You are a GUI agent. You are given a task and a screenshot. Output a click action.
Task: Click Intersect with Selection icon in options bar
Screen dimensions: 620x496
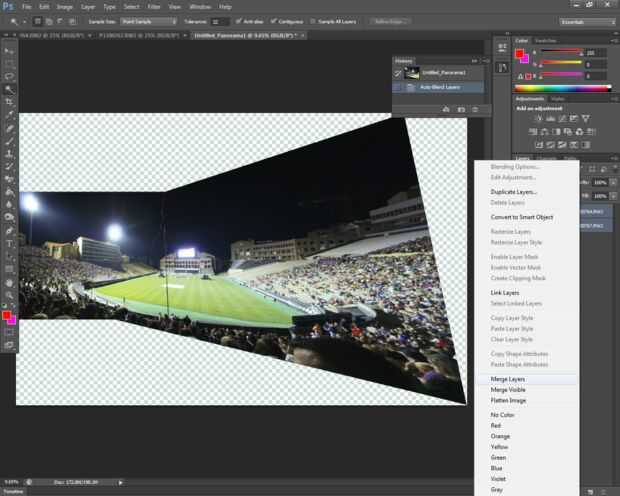click(72, 21)
